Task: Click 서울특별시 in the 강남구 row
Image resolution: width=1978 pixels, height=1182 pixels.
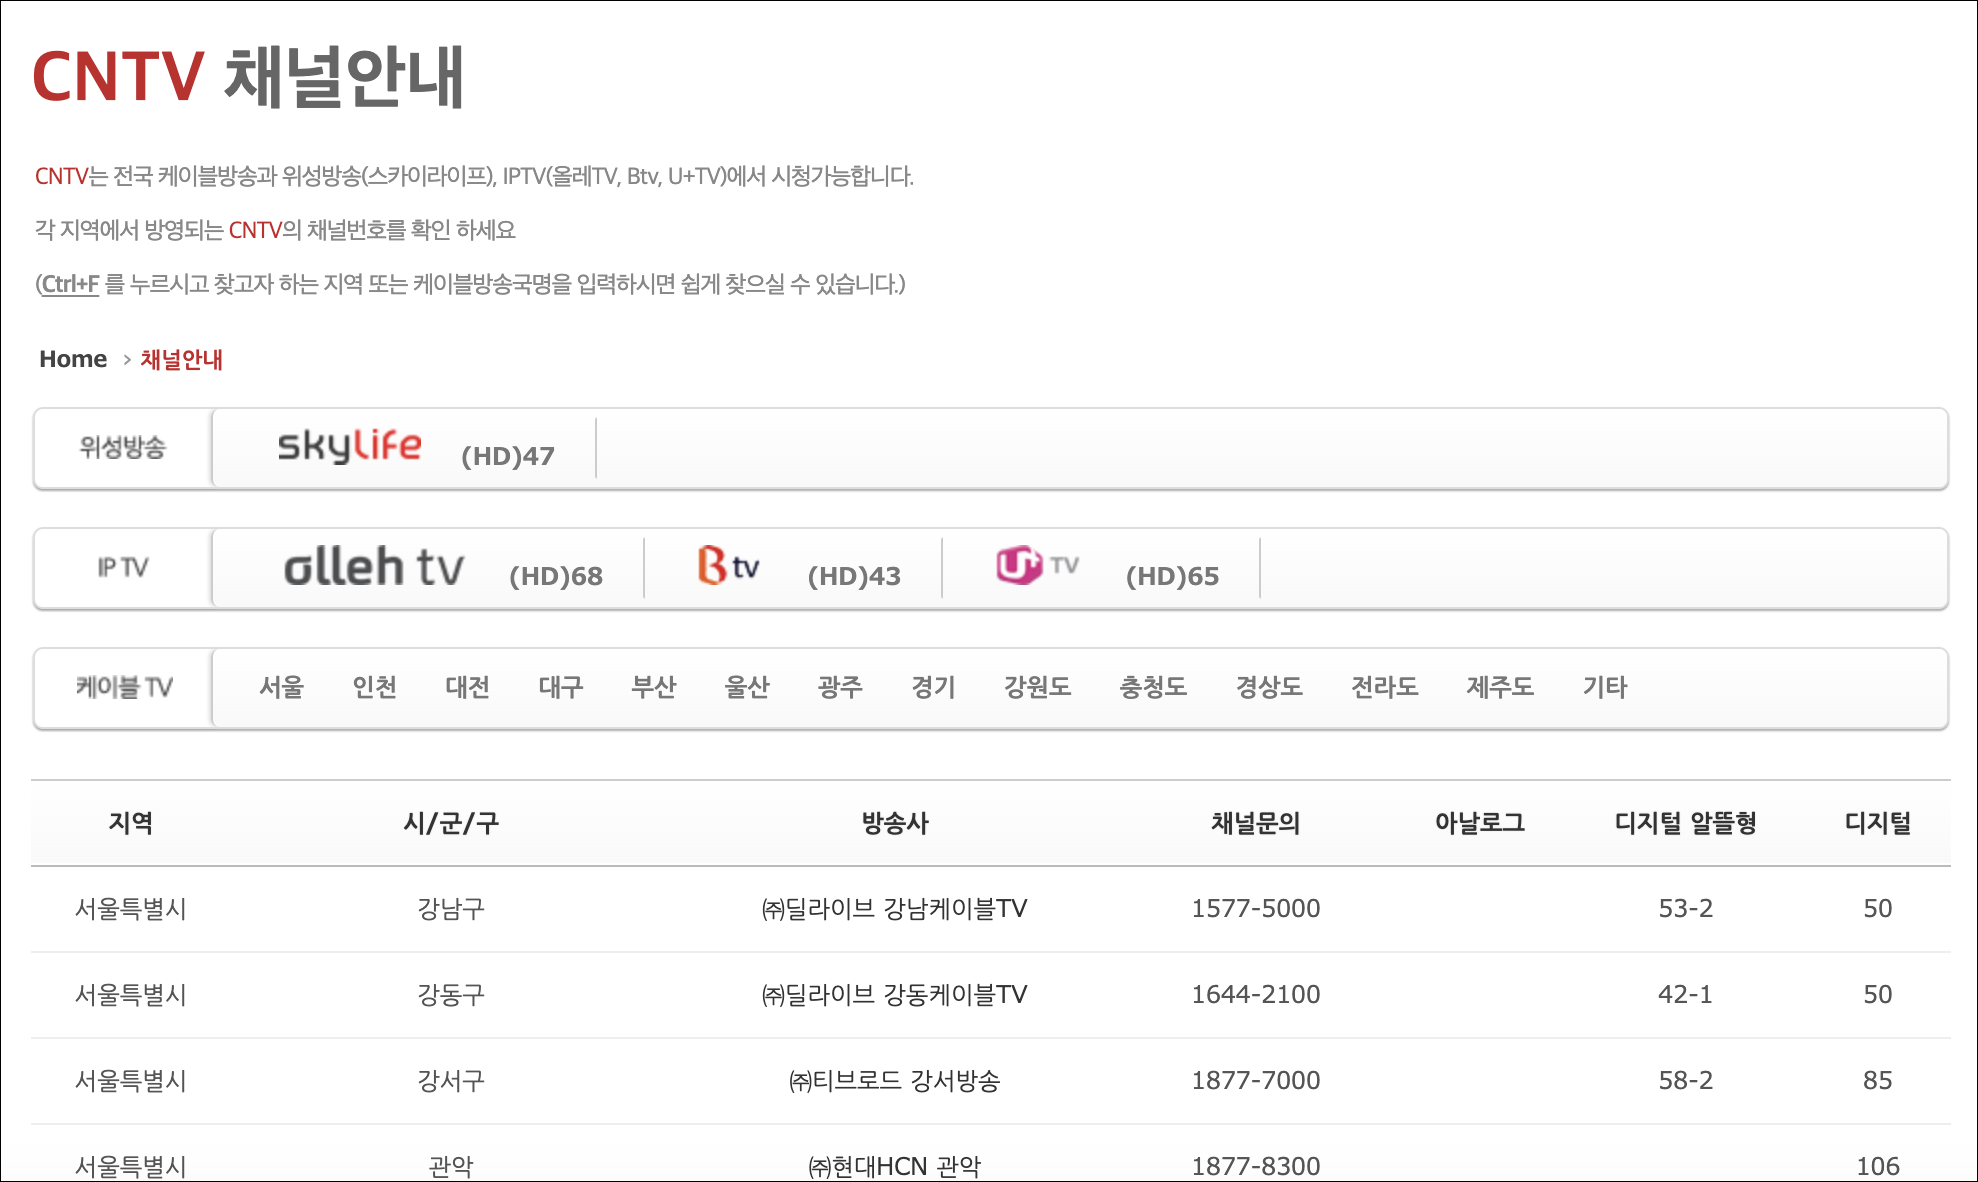Action: (x=131, y=909)
